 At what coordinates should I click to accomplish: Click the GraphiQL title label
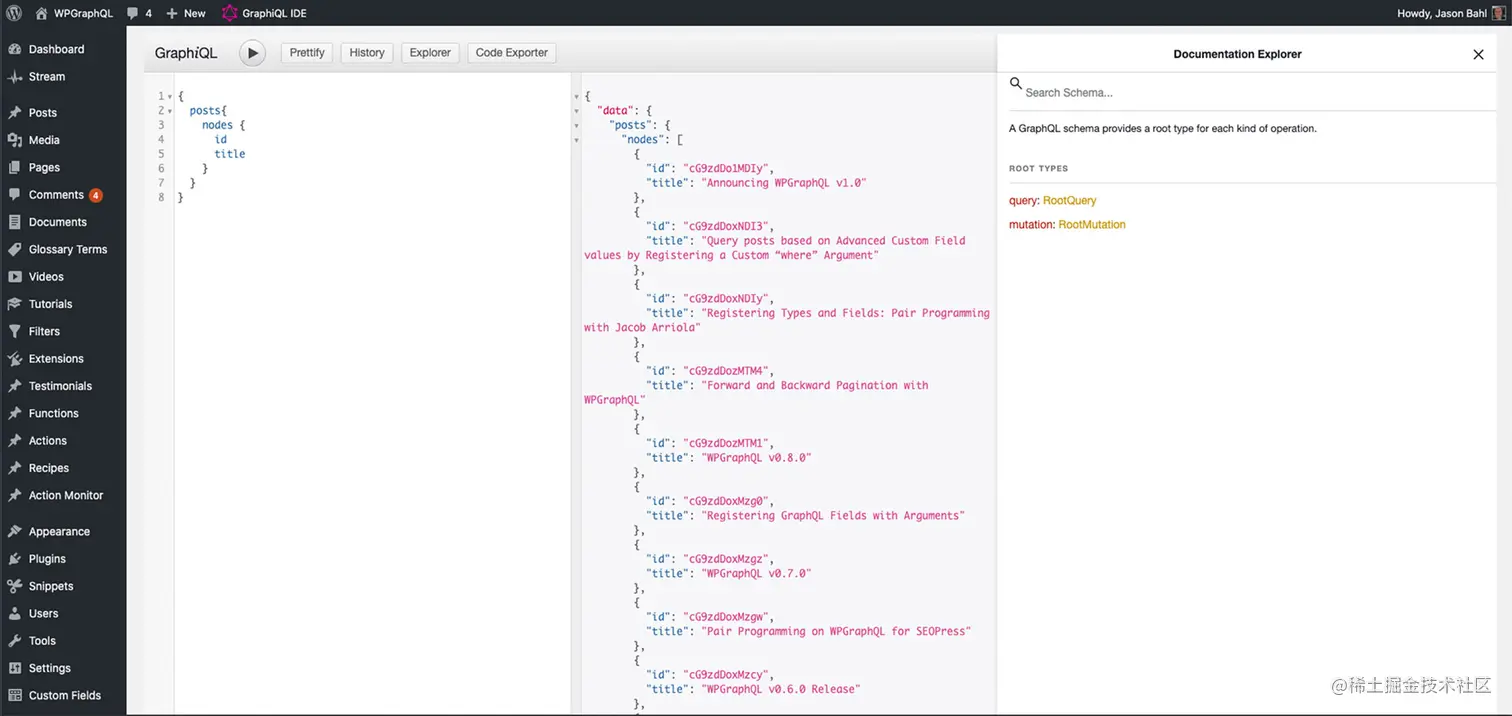(x=186, y=53)
